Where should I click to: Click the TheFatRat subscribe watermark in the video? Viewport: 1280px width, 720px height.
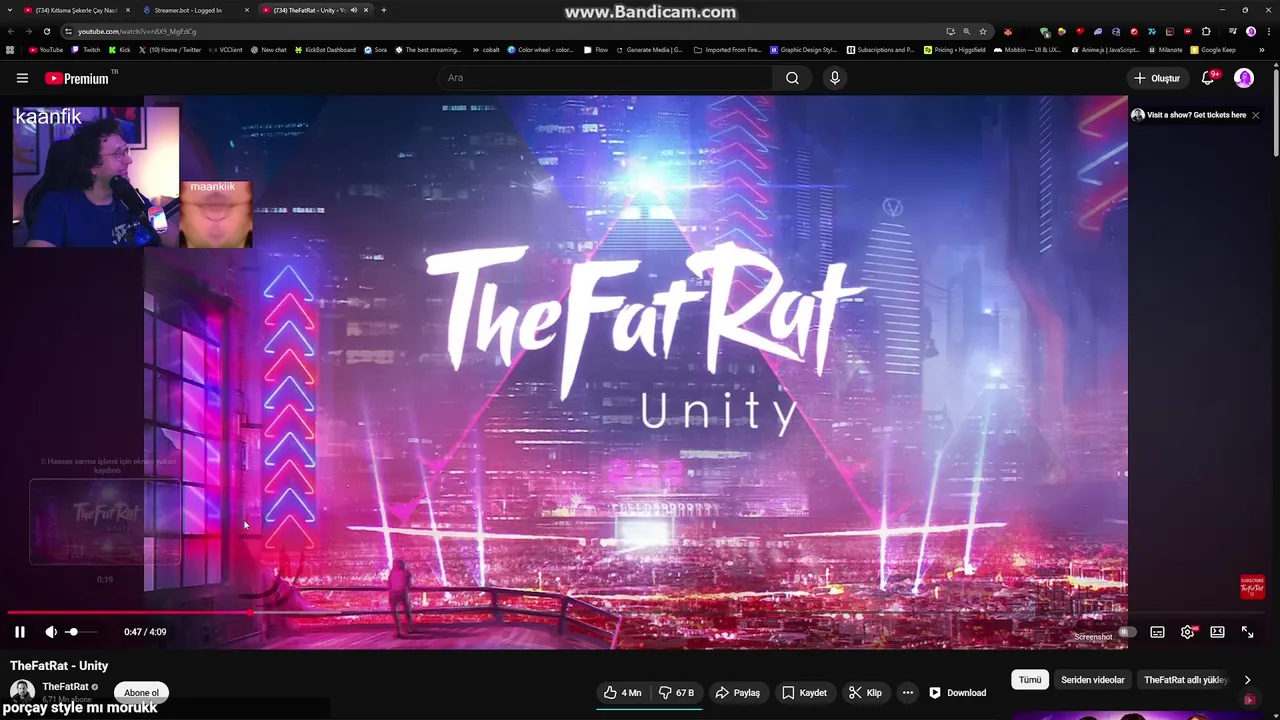coord(1252,587)
